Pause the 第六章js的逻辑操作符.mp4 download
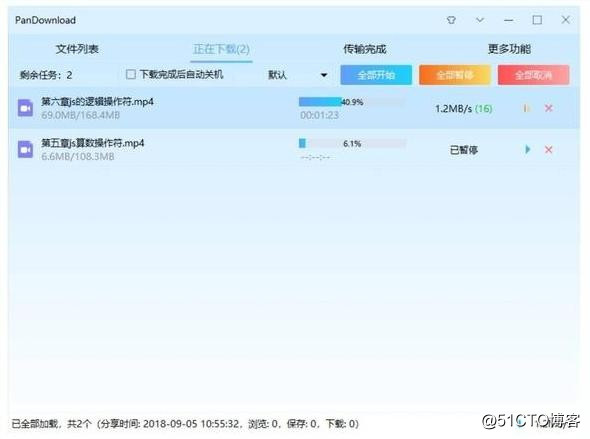 526,108
